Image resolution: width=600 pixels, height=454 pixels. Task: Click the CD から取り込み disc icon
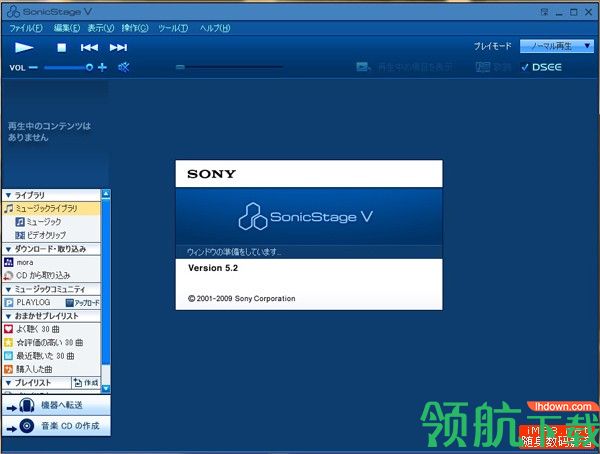coord(8,276)
